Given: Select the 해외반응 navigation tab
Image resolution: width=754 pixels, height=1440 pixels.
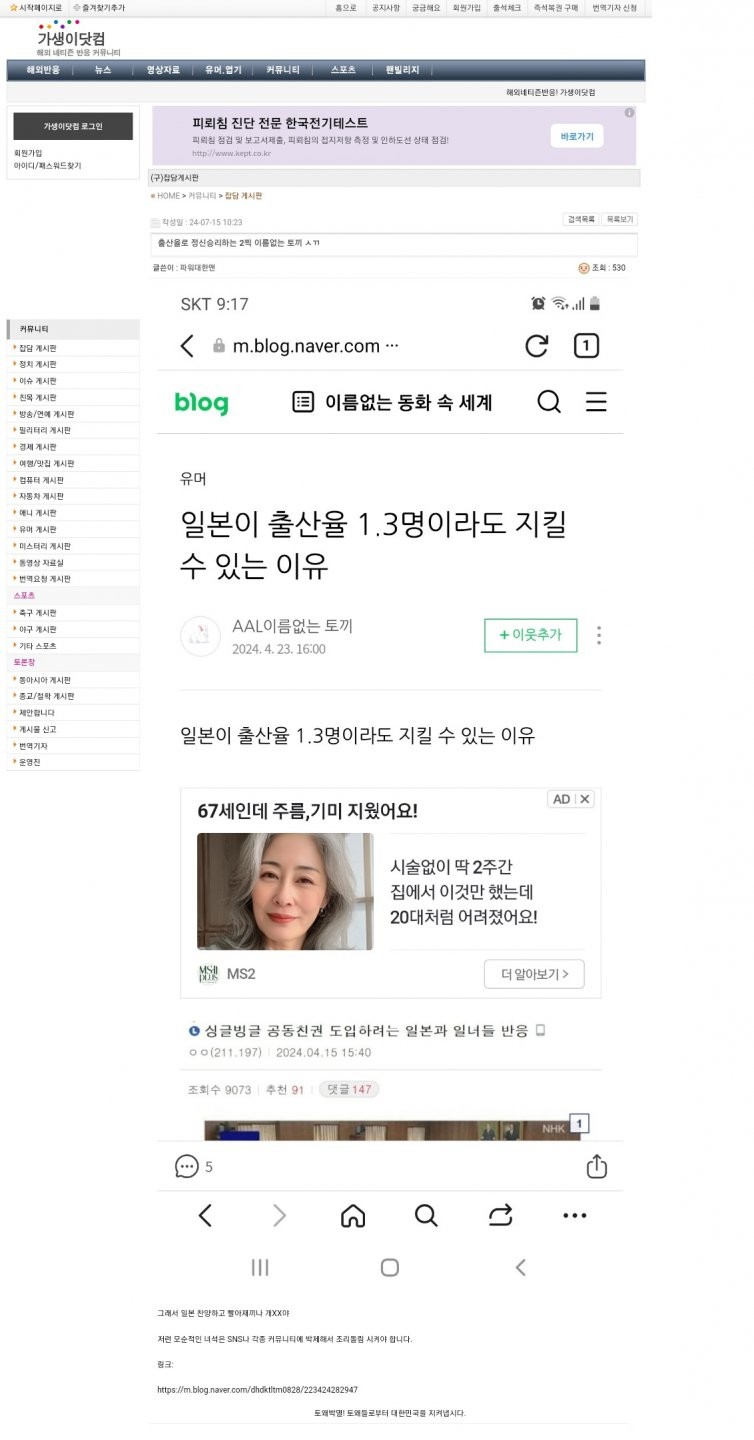Looking at the screenshot, I should tap(43, 70).
